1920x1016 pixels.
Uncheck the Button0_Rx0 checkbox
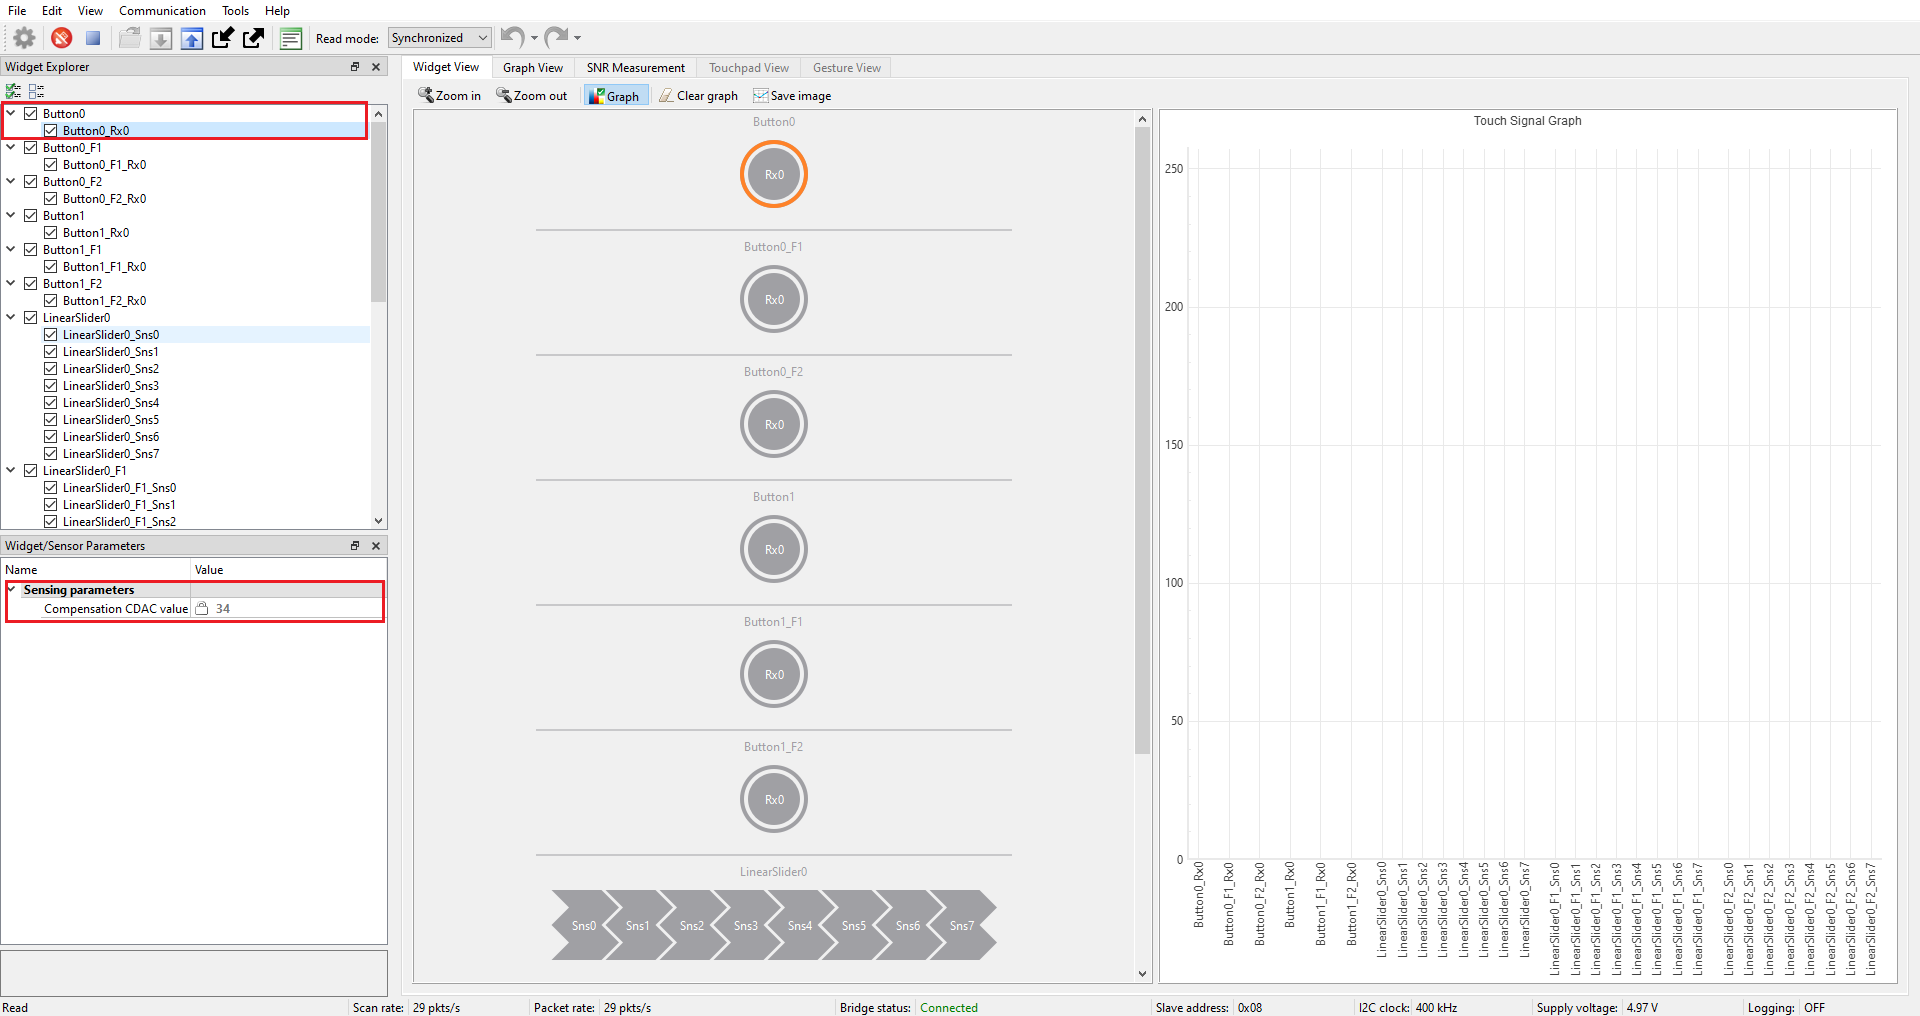(x=50, y=131)
